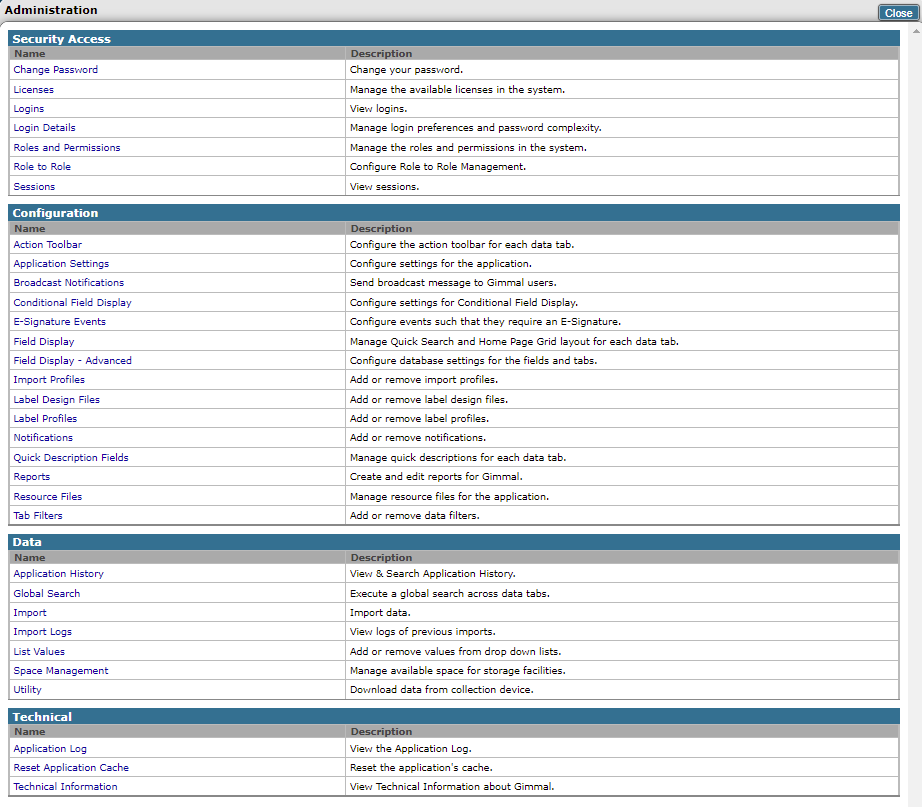Open Field Display - Advanced
This screenshot has height=807, width=922.
(72, 361)
